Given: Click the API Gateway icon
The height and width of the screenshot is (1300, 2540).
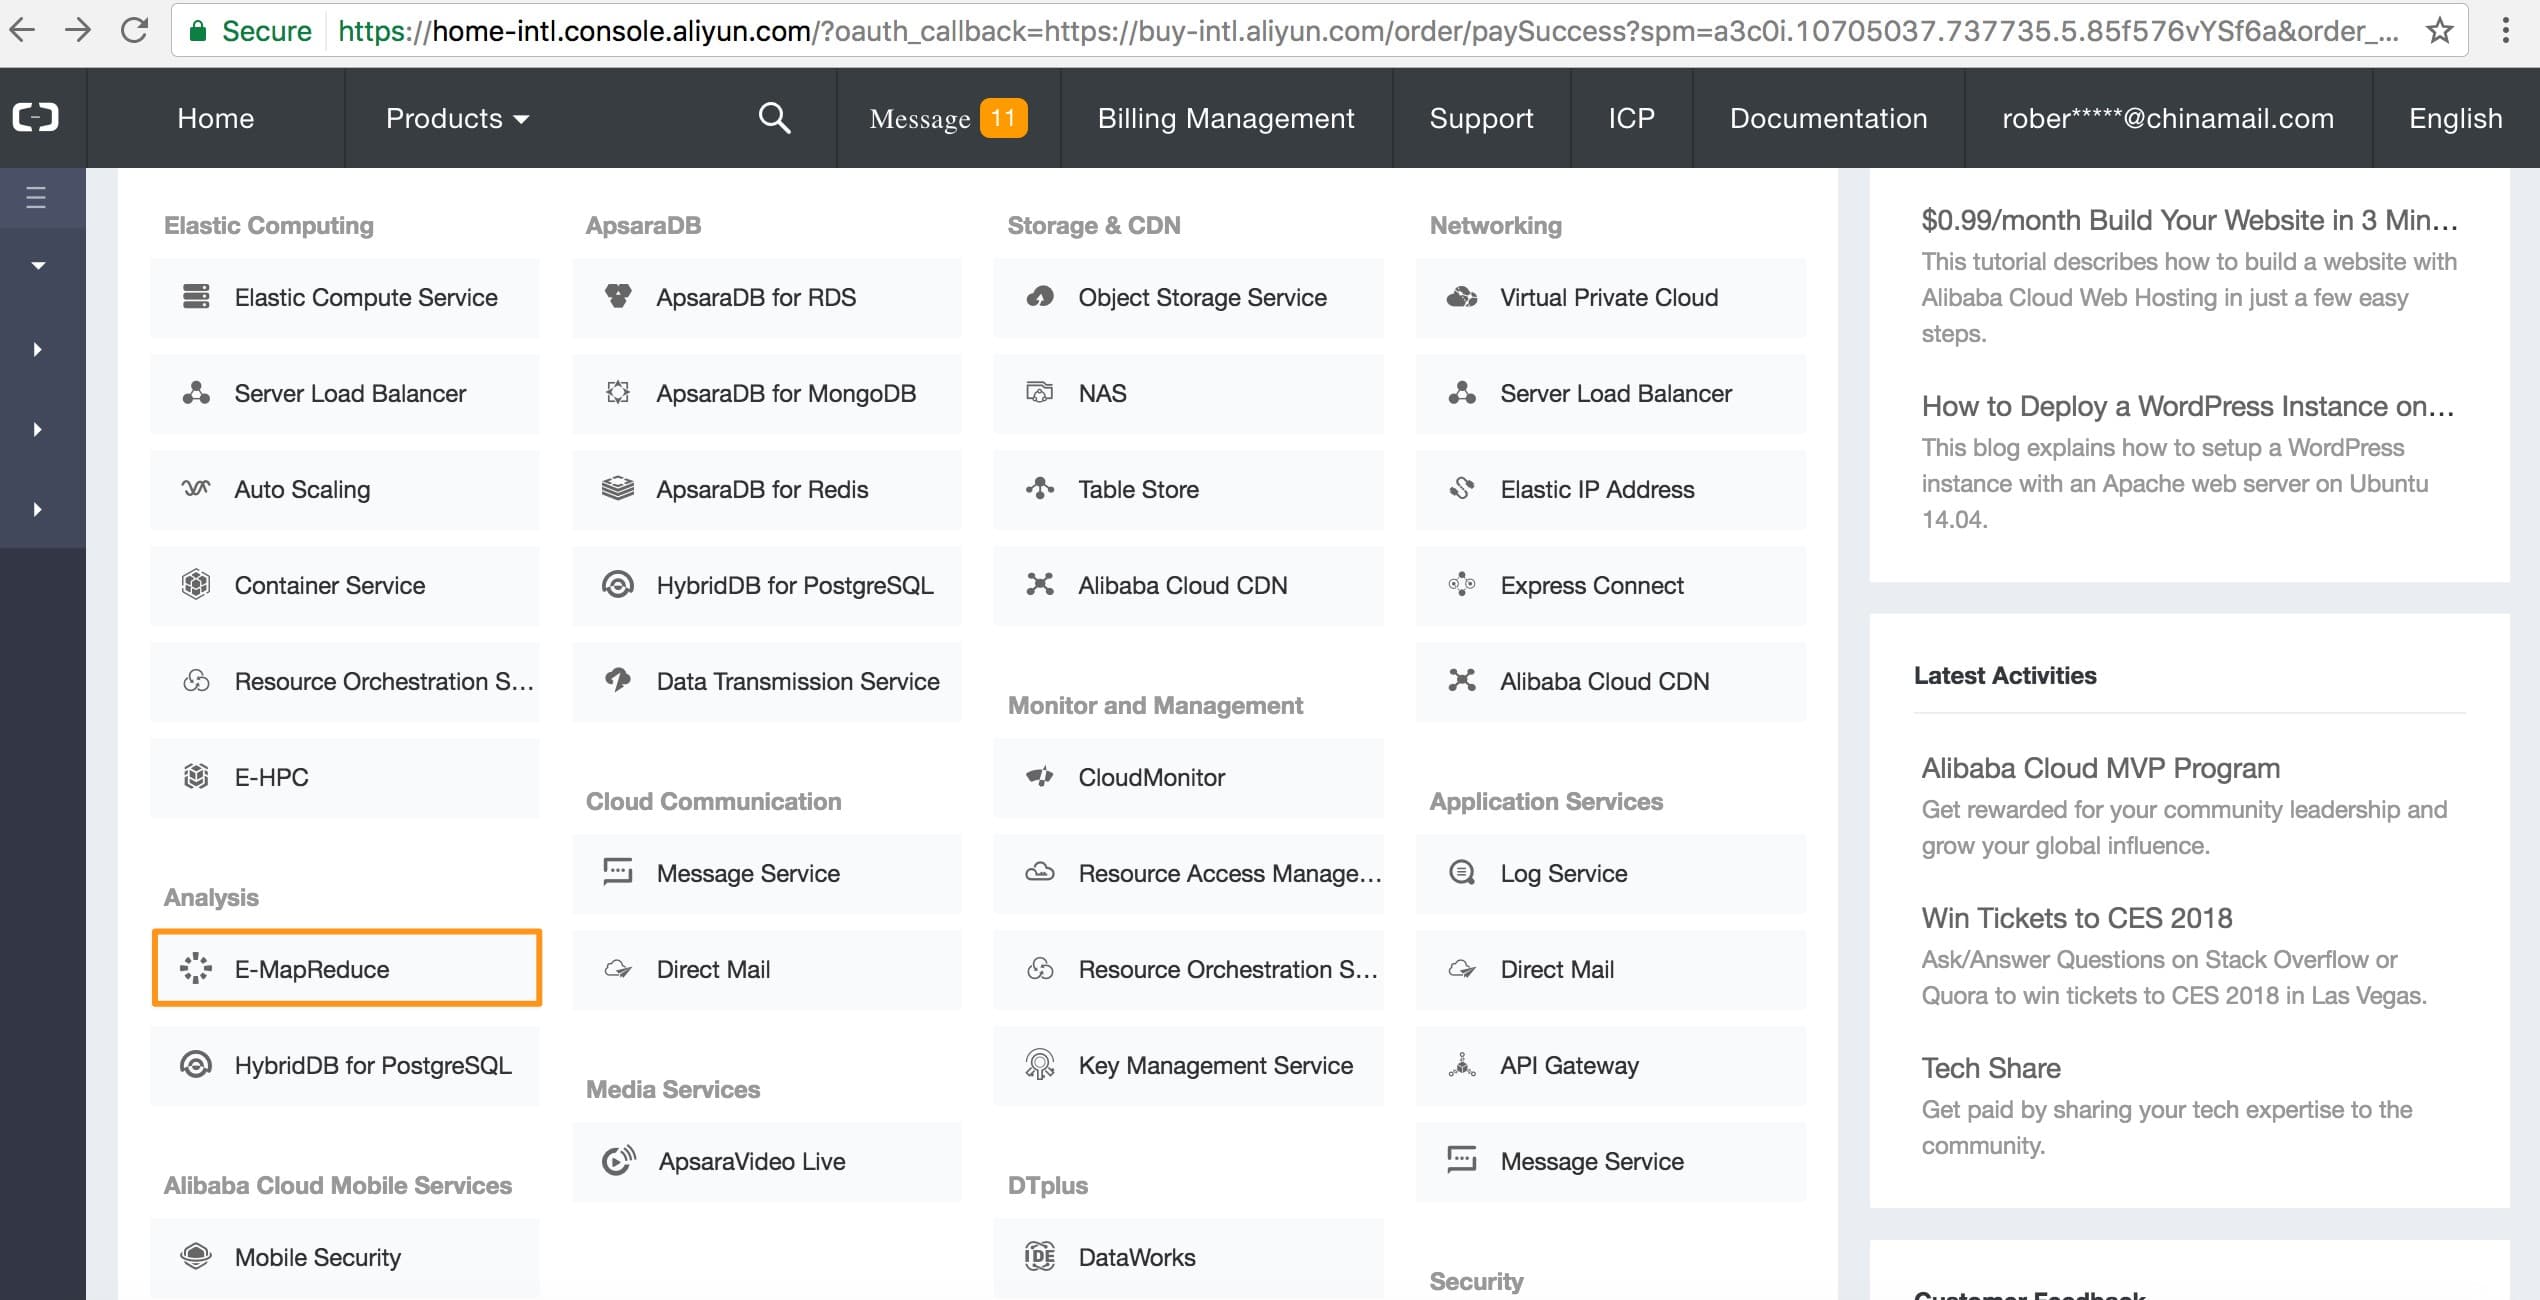Looking at the screenshot, I should pos(1462,1065).
